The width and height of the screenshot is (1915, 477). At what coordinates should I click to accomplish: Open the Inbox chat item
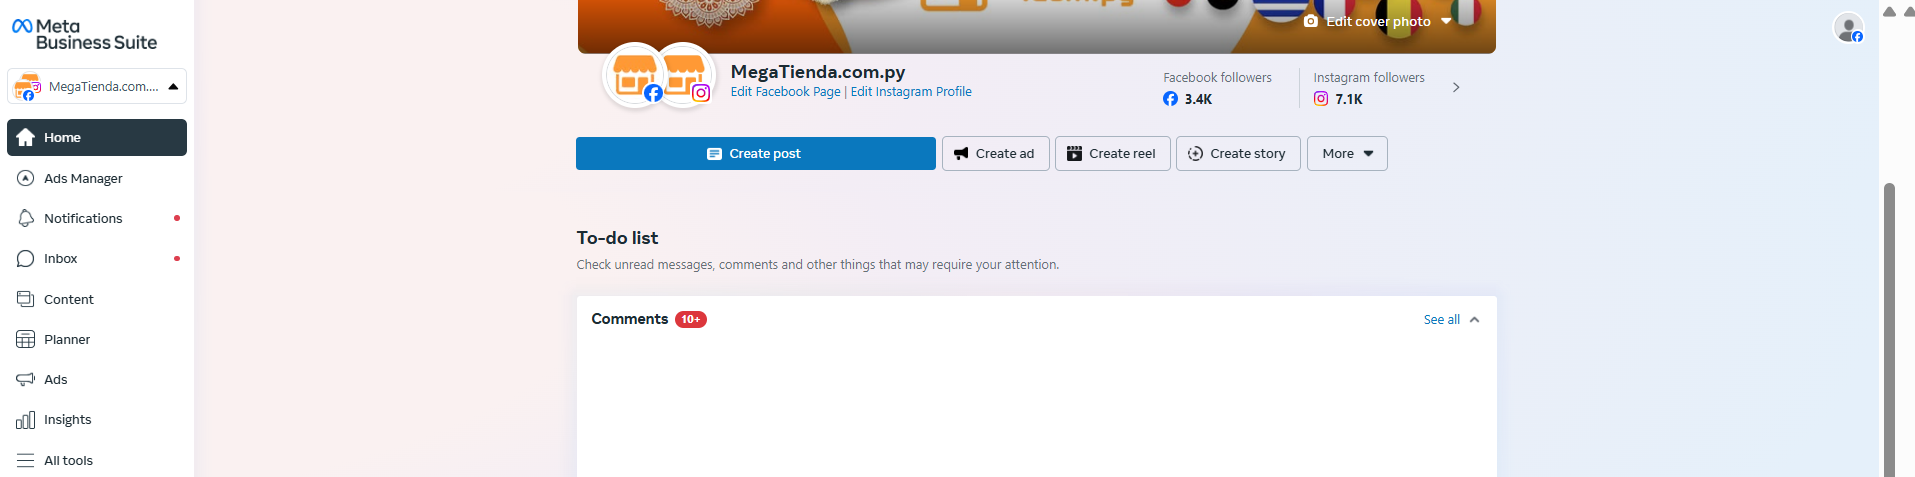pyautogui.click(x=97, y=259)
